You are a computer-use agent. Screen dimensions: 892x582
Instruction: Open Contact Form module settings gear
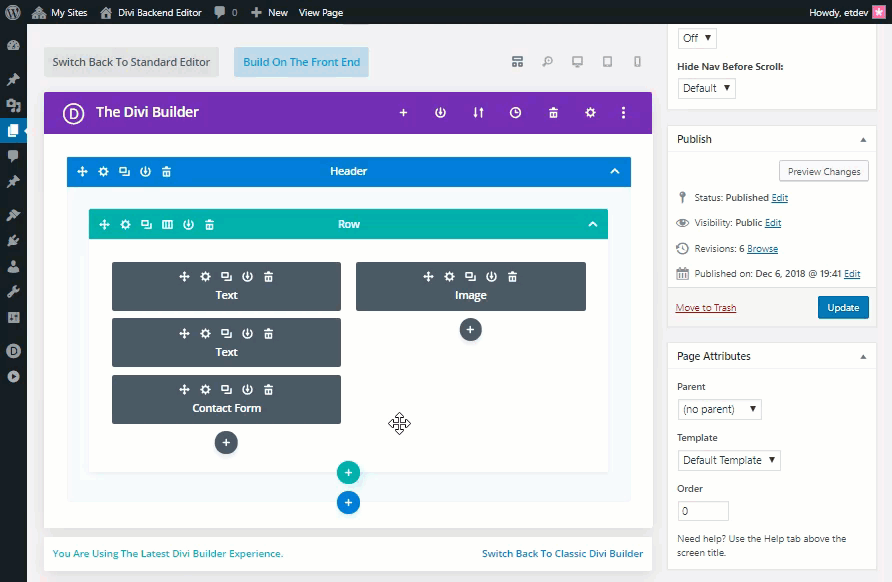(205, 390)
